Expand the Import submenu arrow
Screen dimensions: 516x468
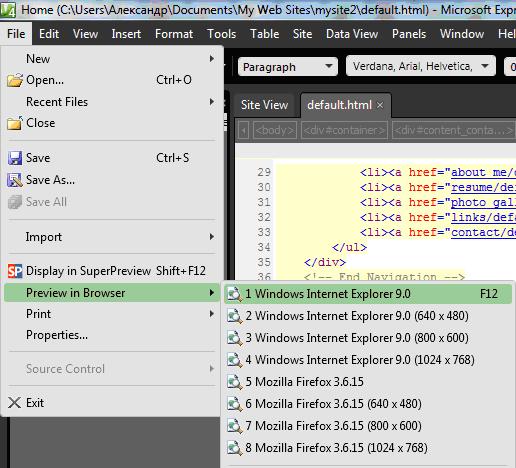click(212, 237)
